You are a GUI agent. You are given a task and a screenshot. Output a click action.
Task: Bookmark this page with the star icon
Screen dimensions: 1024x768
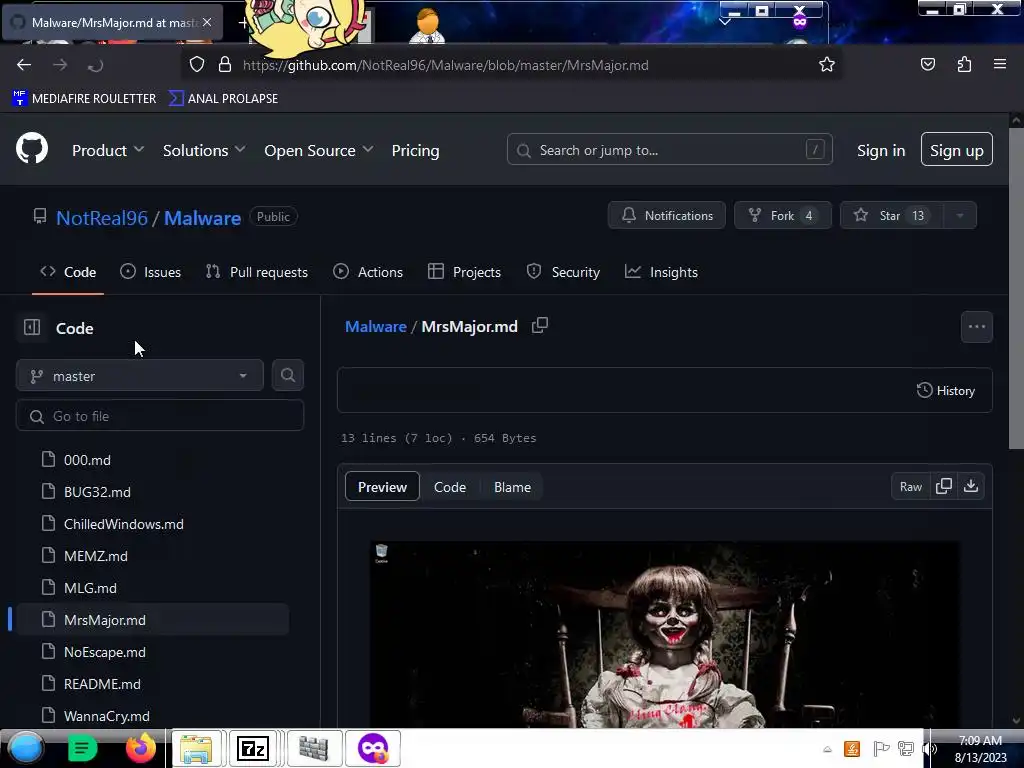827,65
